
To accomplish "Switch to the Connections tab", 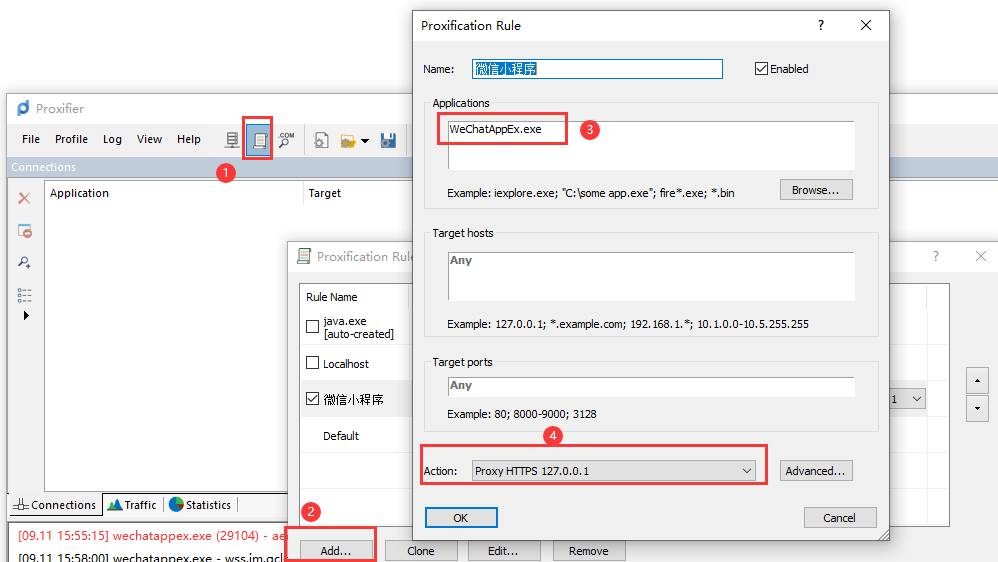I will click(55, 505).
